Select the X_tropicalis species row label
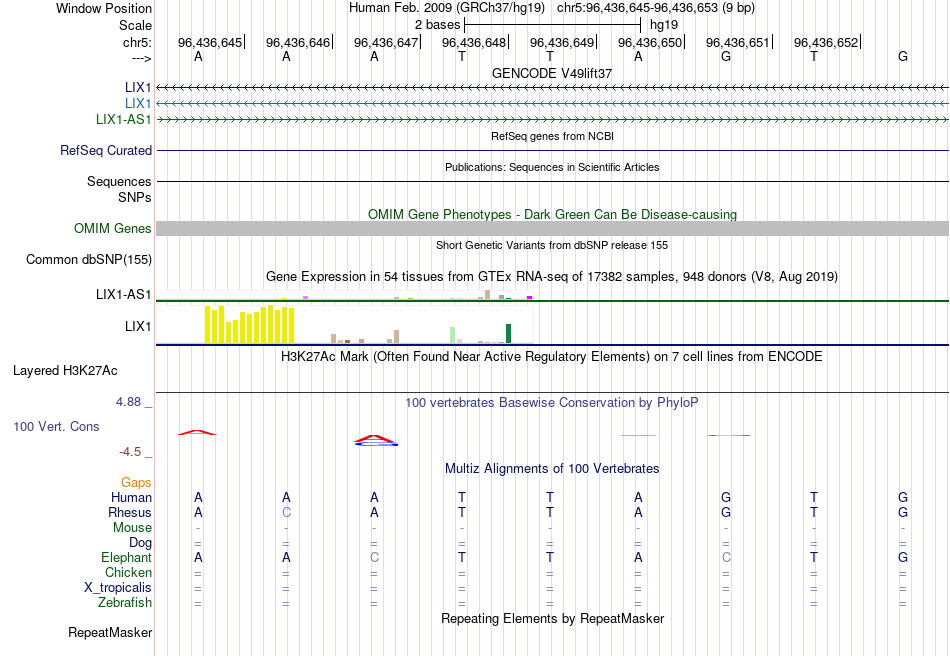Screen dimensions: 950x656 point(118,588)
